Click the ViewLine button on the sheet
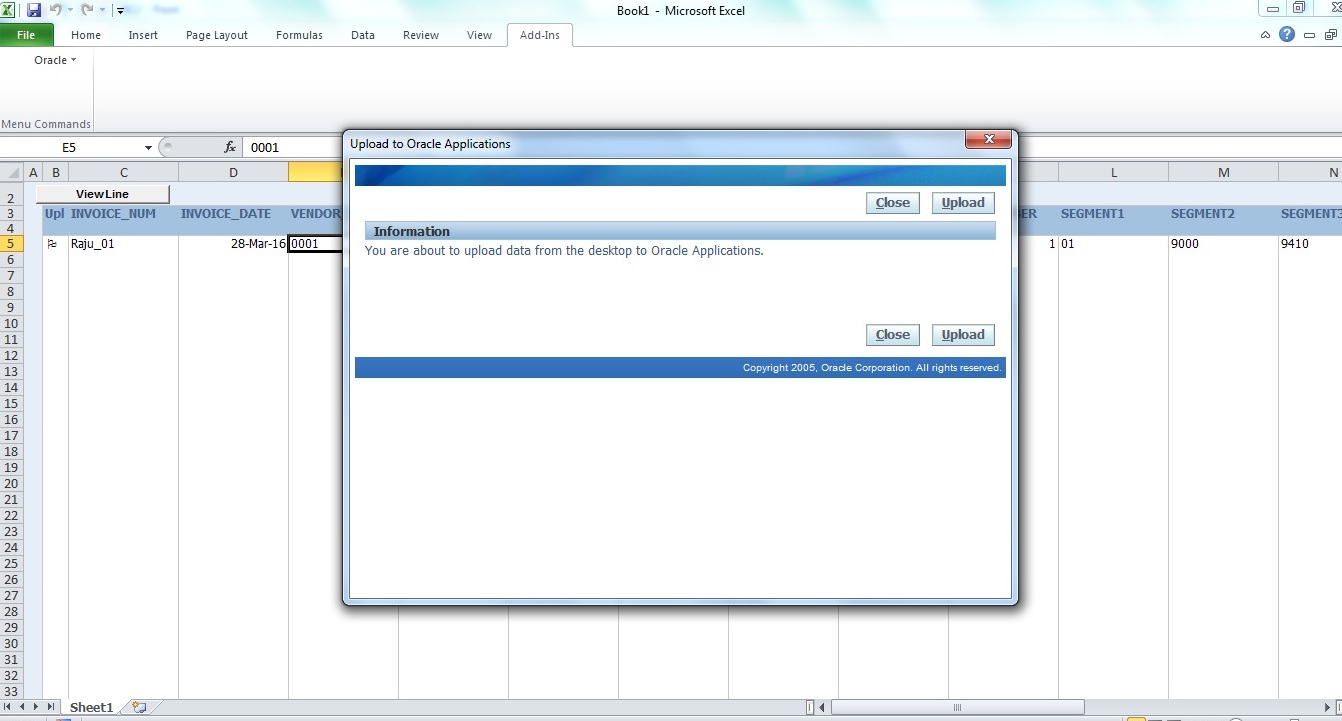The height and width of the screenshot is (721, 1342). 103,194
